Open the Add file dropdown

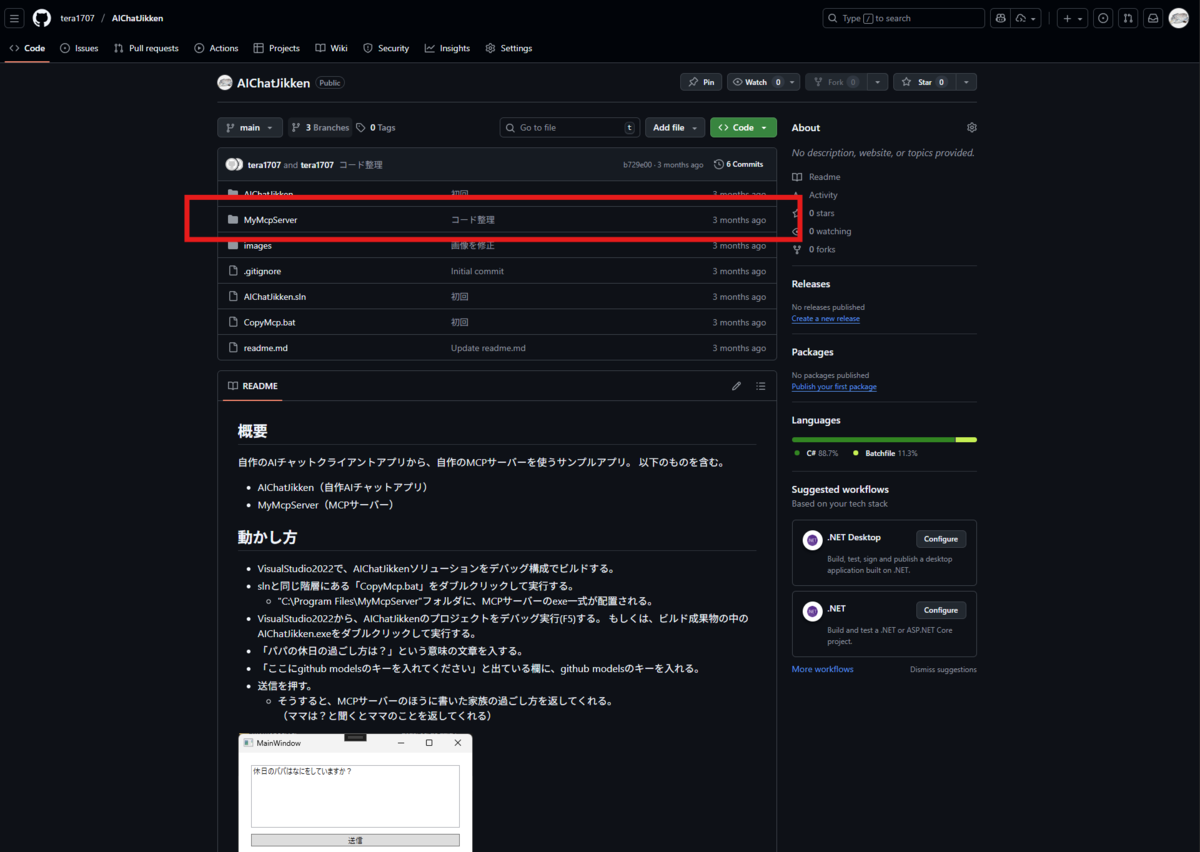[x=675, y=128]
